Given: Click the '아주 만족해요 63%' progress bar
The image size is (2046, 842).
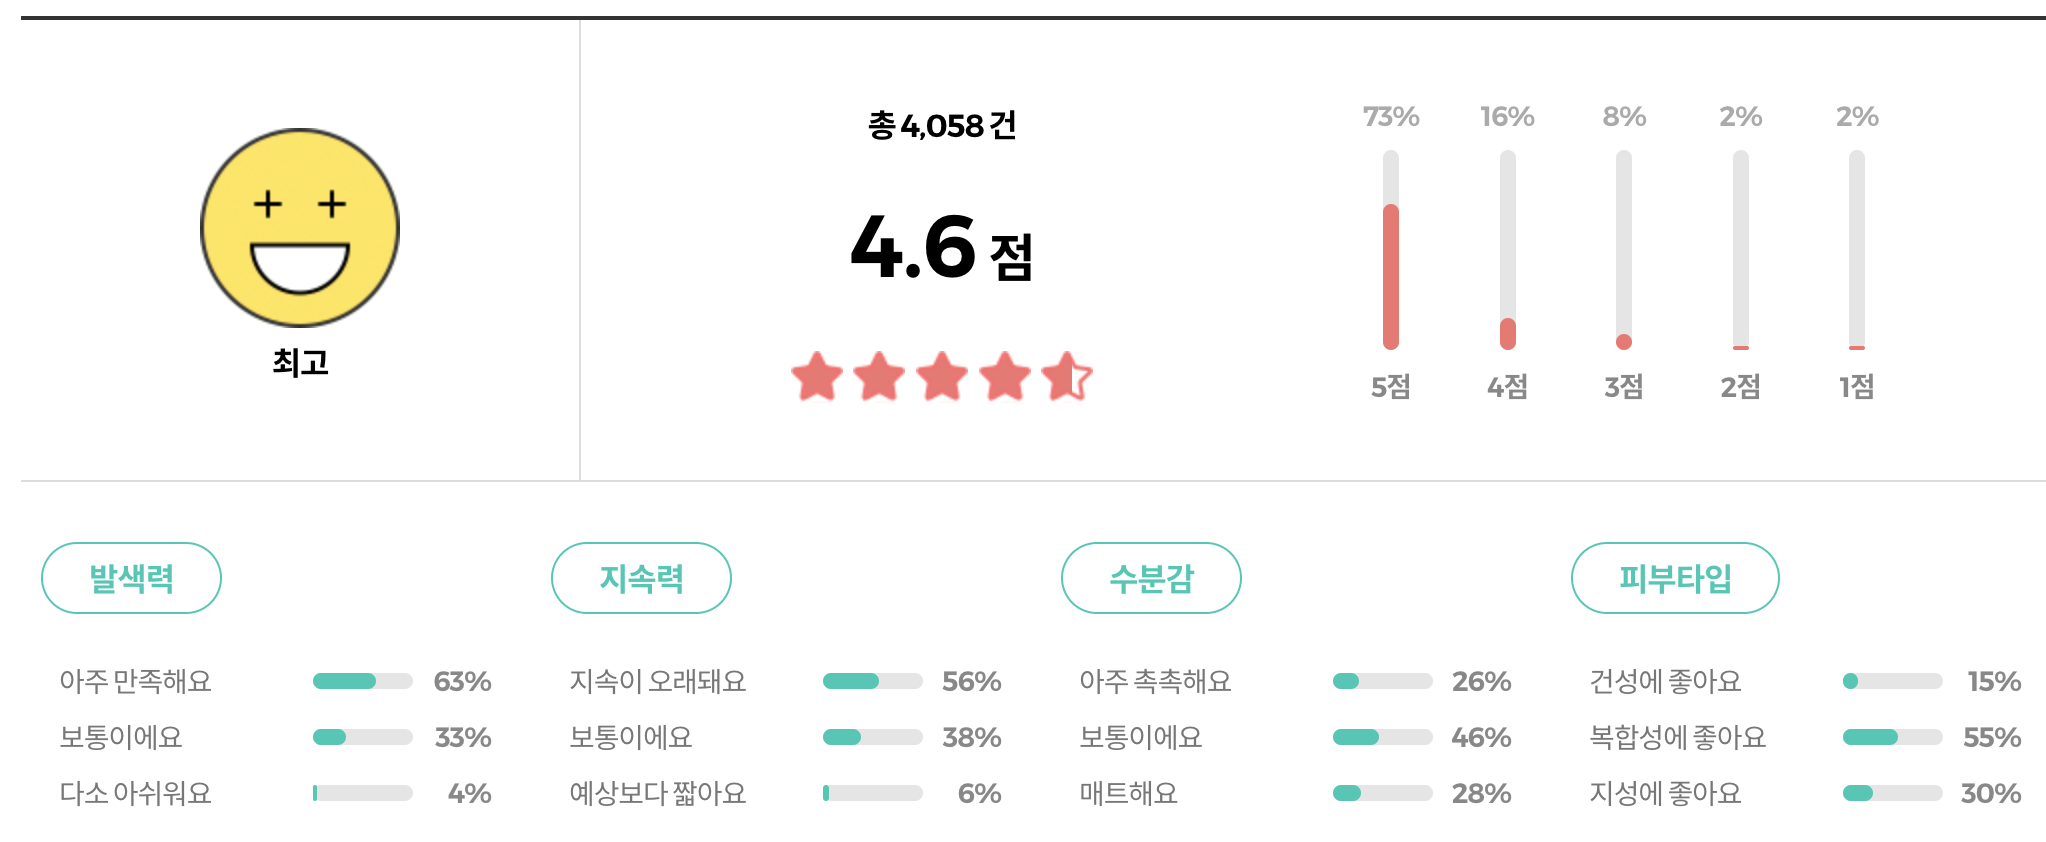Looking at the screenshot, I should click(365, 680).
